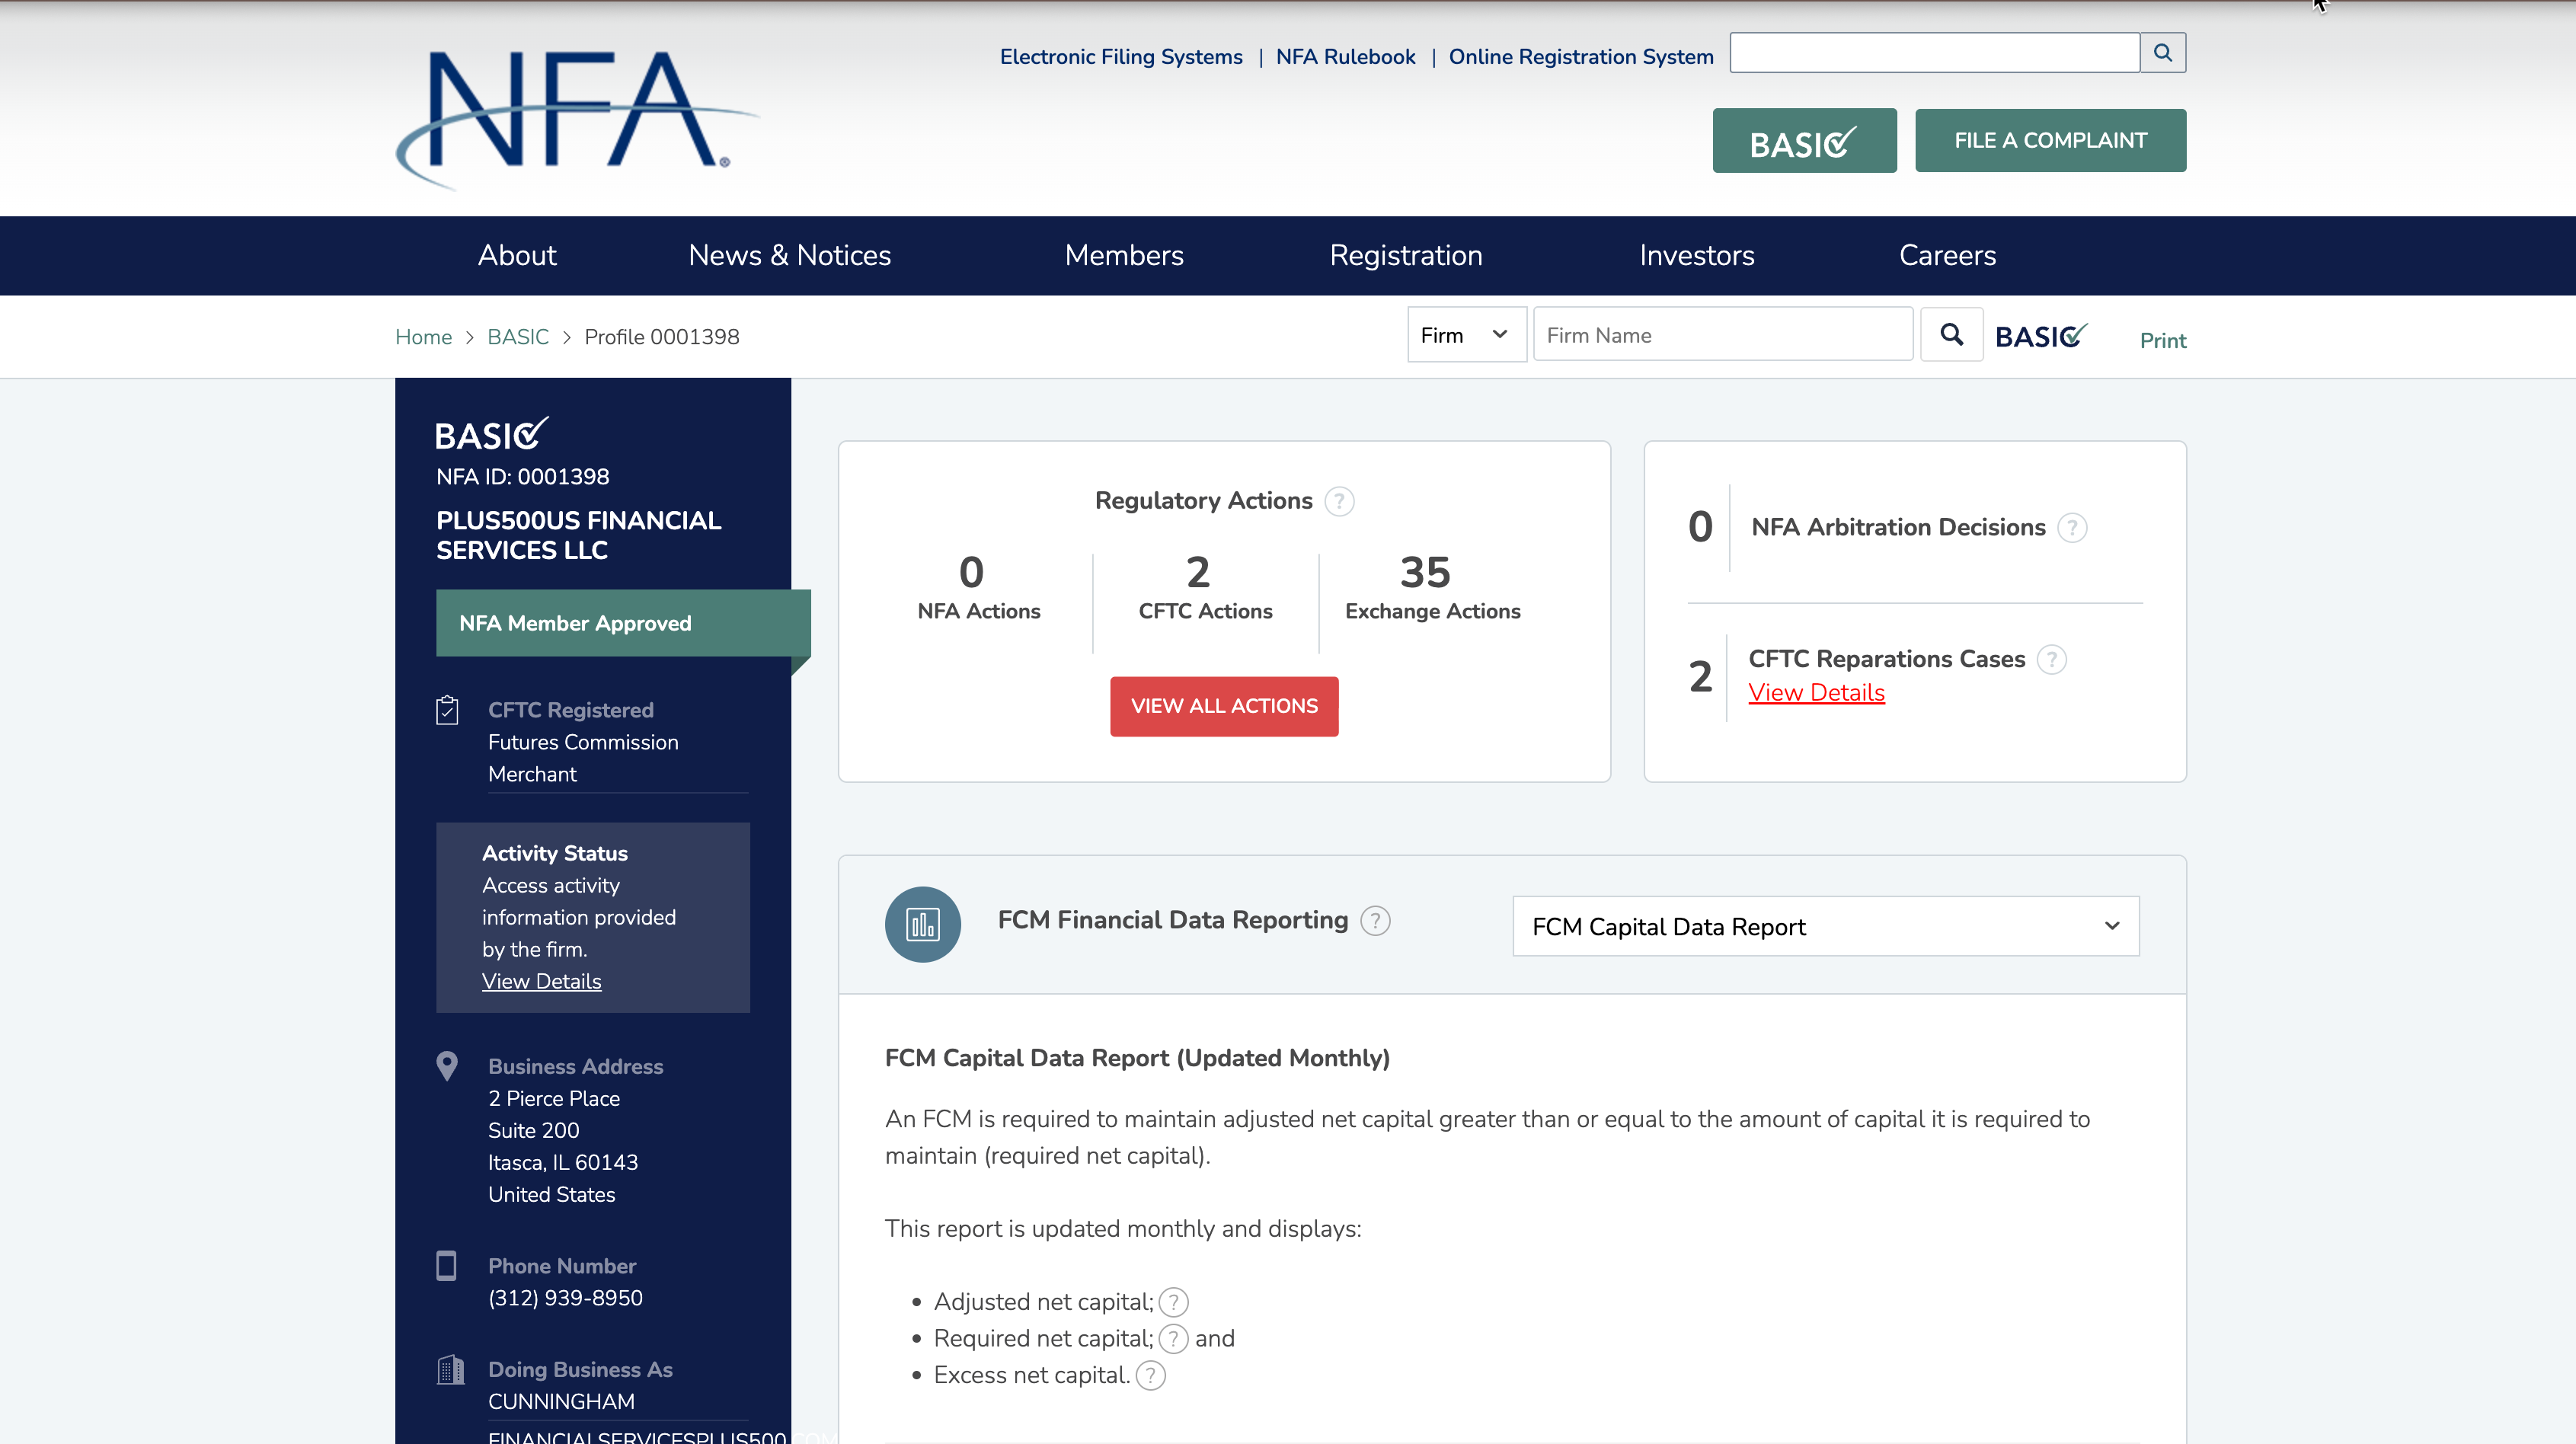This screenshot has width=2576, height=1444.
Task: Open the Registration menu
Action: pos(1405,255)
